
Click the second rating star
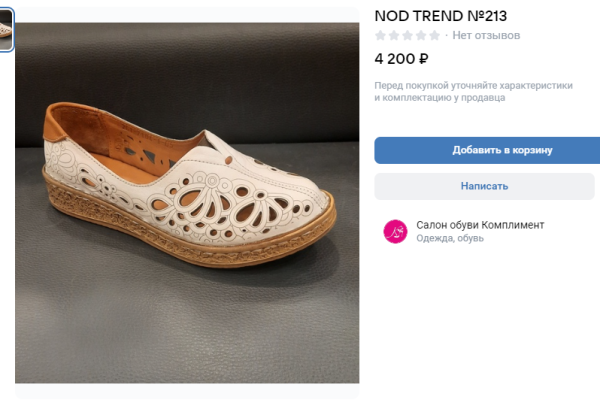[393, 36]
